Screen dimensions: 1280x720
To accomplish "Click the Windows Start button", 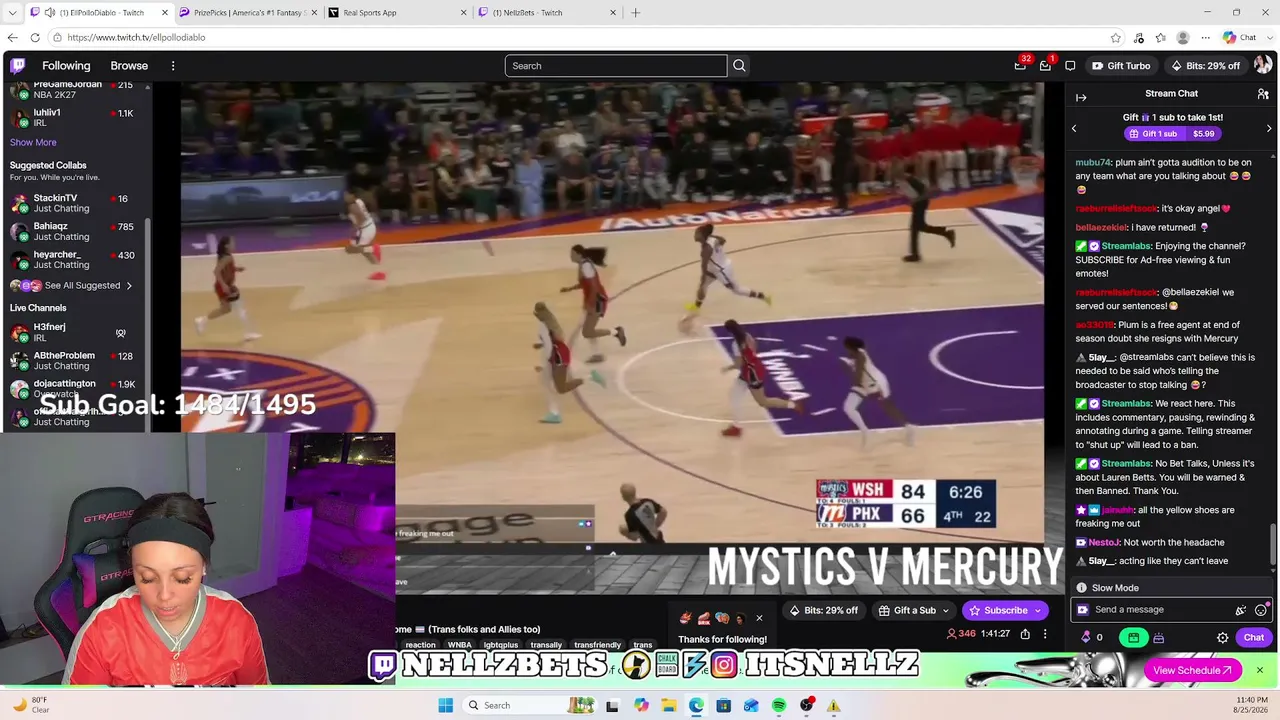I will [446, 706].
